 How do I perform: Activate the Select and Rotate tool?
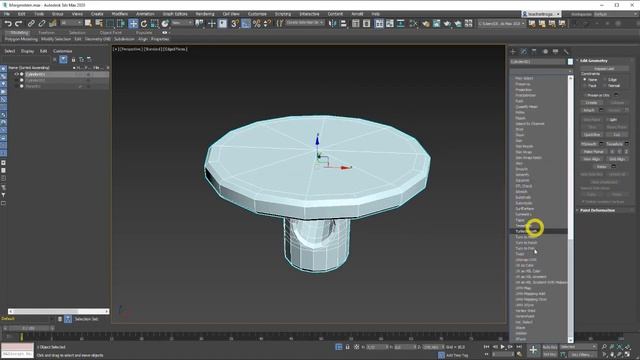(x=144, y=24)
